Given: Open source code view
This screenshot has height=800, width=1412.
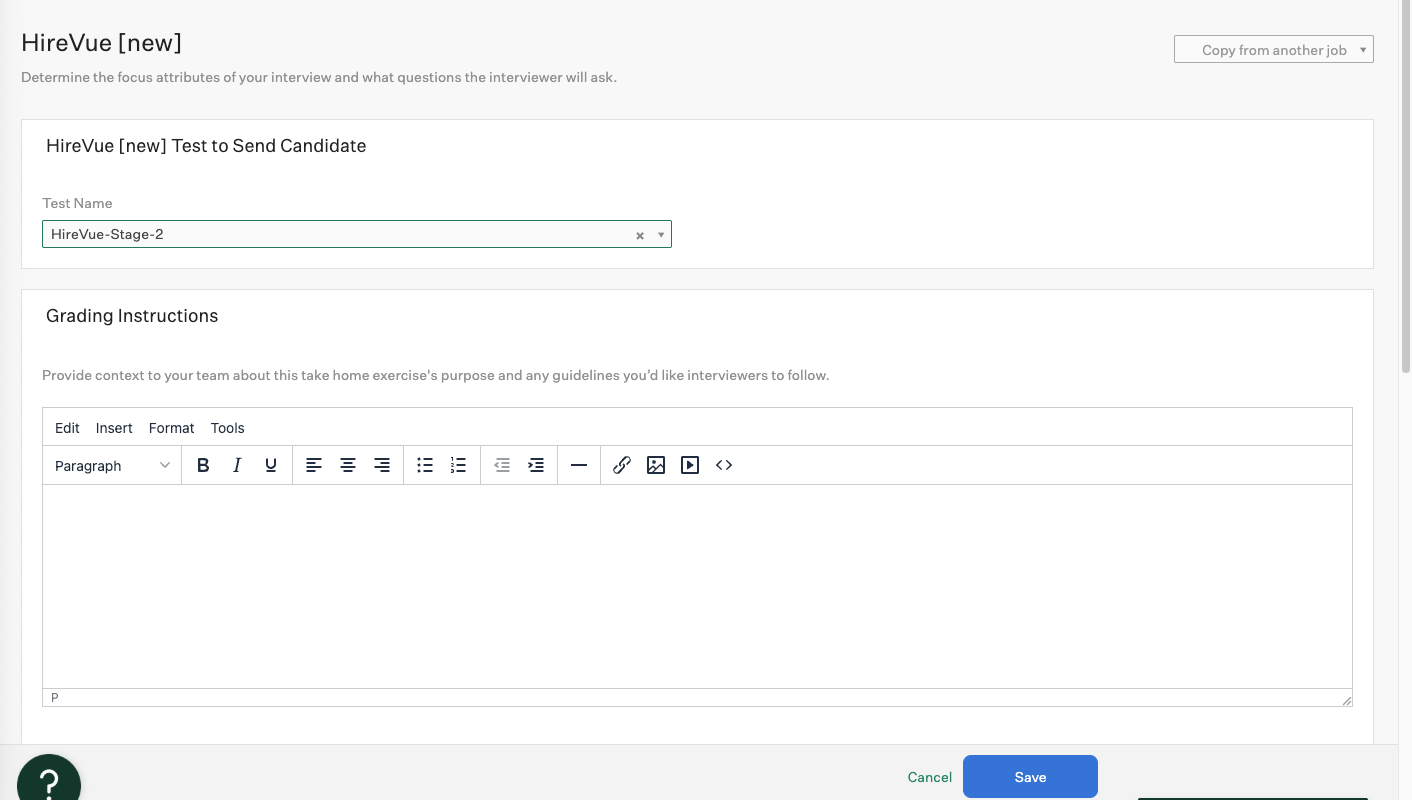Looking at the screenshot, I should pyautogui.click(x=724, y=465).
